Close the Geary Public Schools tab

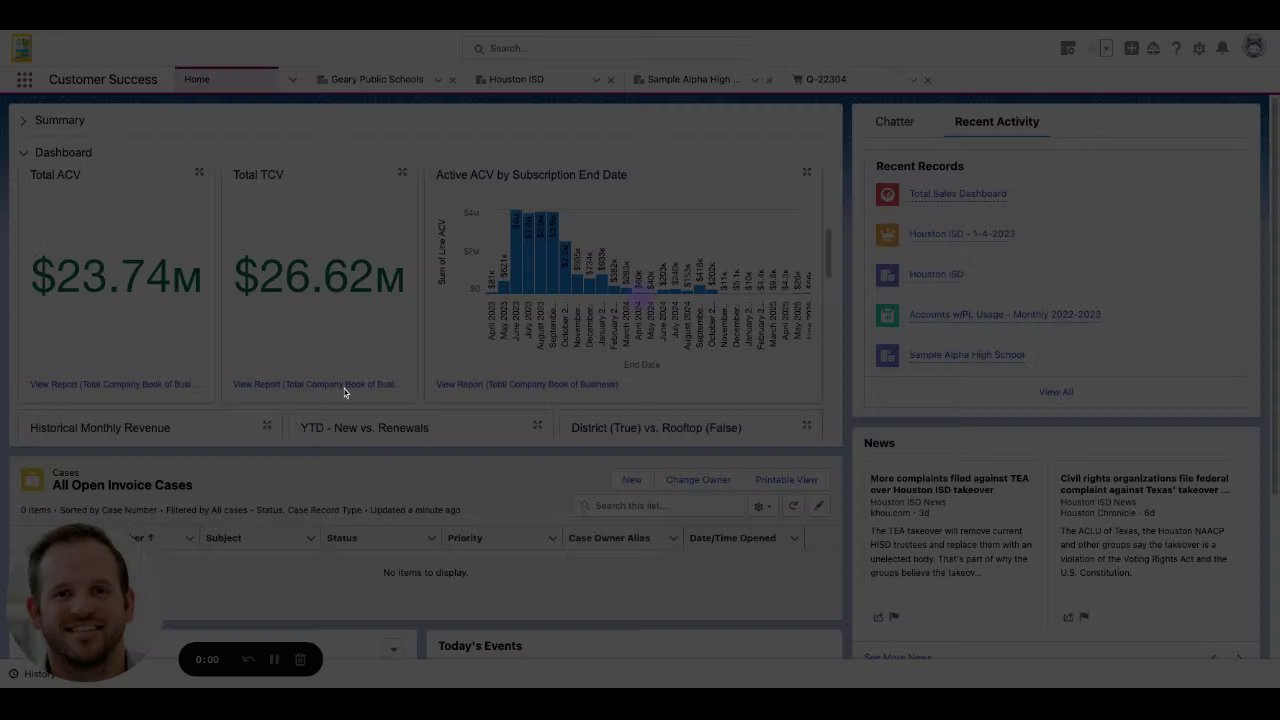tap(453, 80)
